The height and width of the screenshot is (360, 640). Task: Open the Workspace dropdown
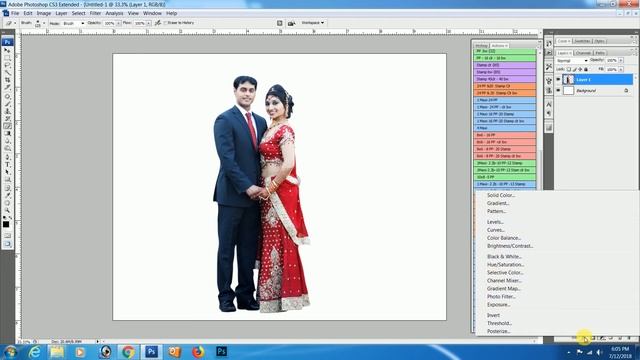coord(313,23)
